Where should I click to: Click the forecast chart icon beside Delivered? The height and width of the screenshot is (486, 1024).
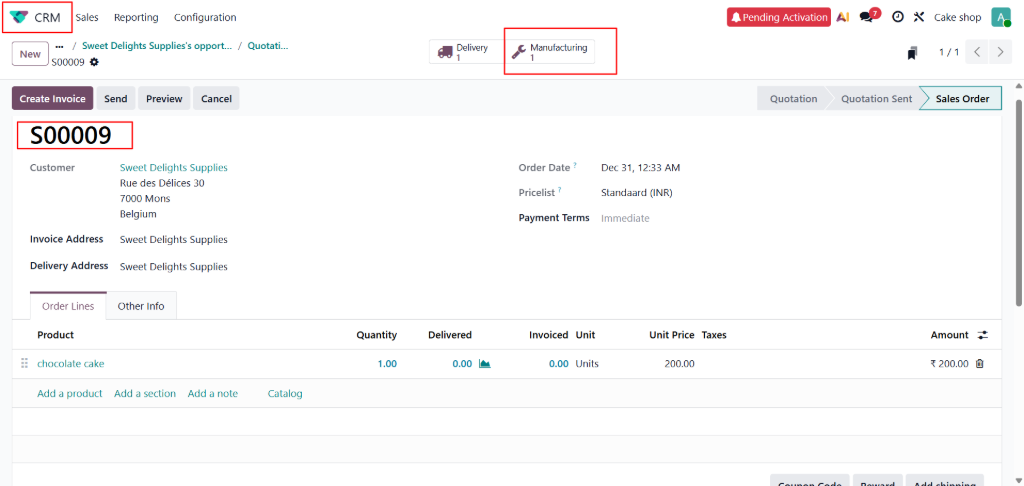pos(485,364)
